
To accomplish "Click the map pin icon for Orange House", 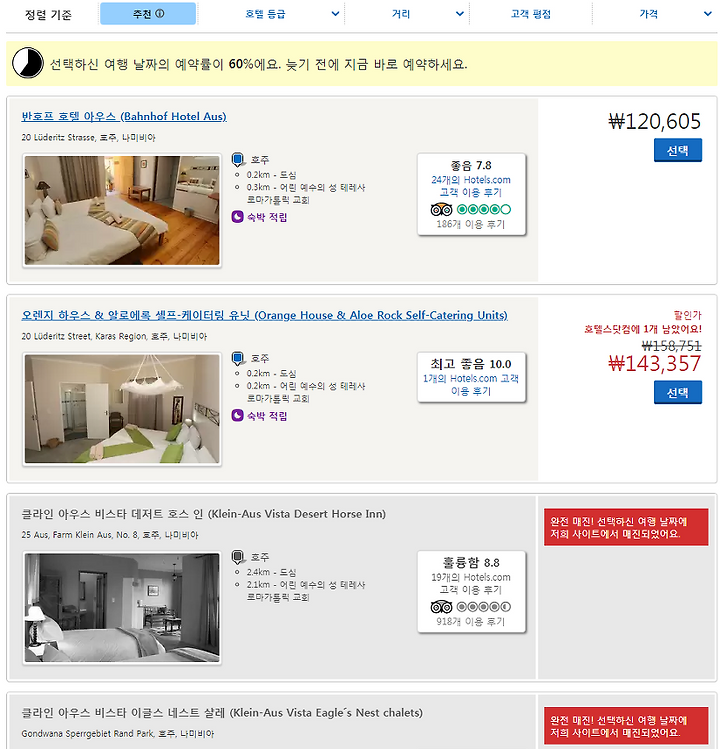I will point(237,358).
